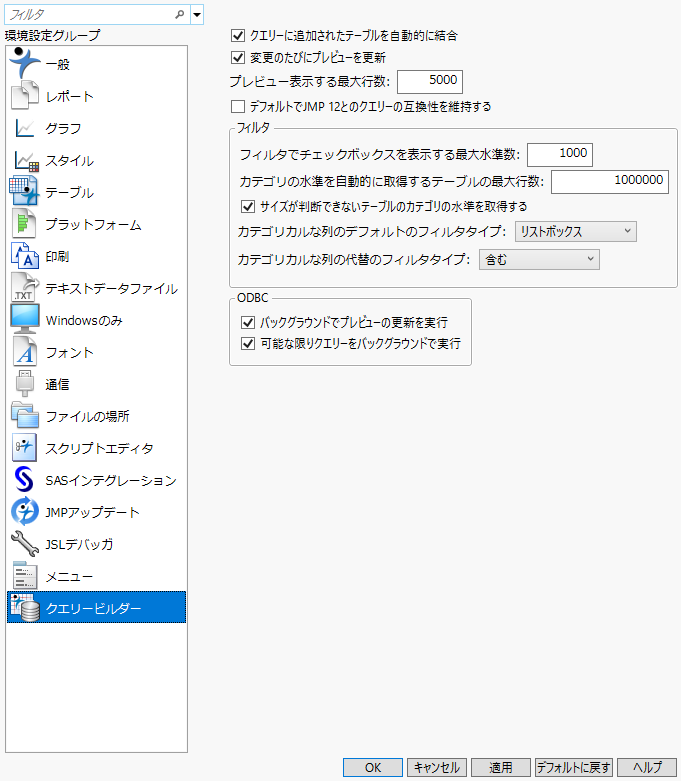The width and height of the screenshot is (681, 781).
Task: Open the フォント (Fonts) category icon
Action: 24,352
